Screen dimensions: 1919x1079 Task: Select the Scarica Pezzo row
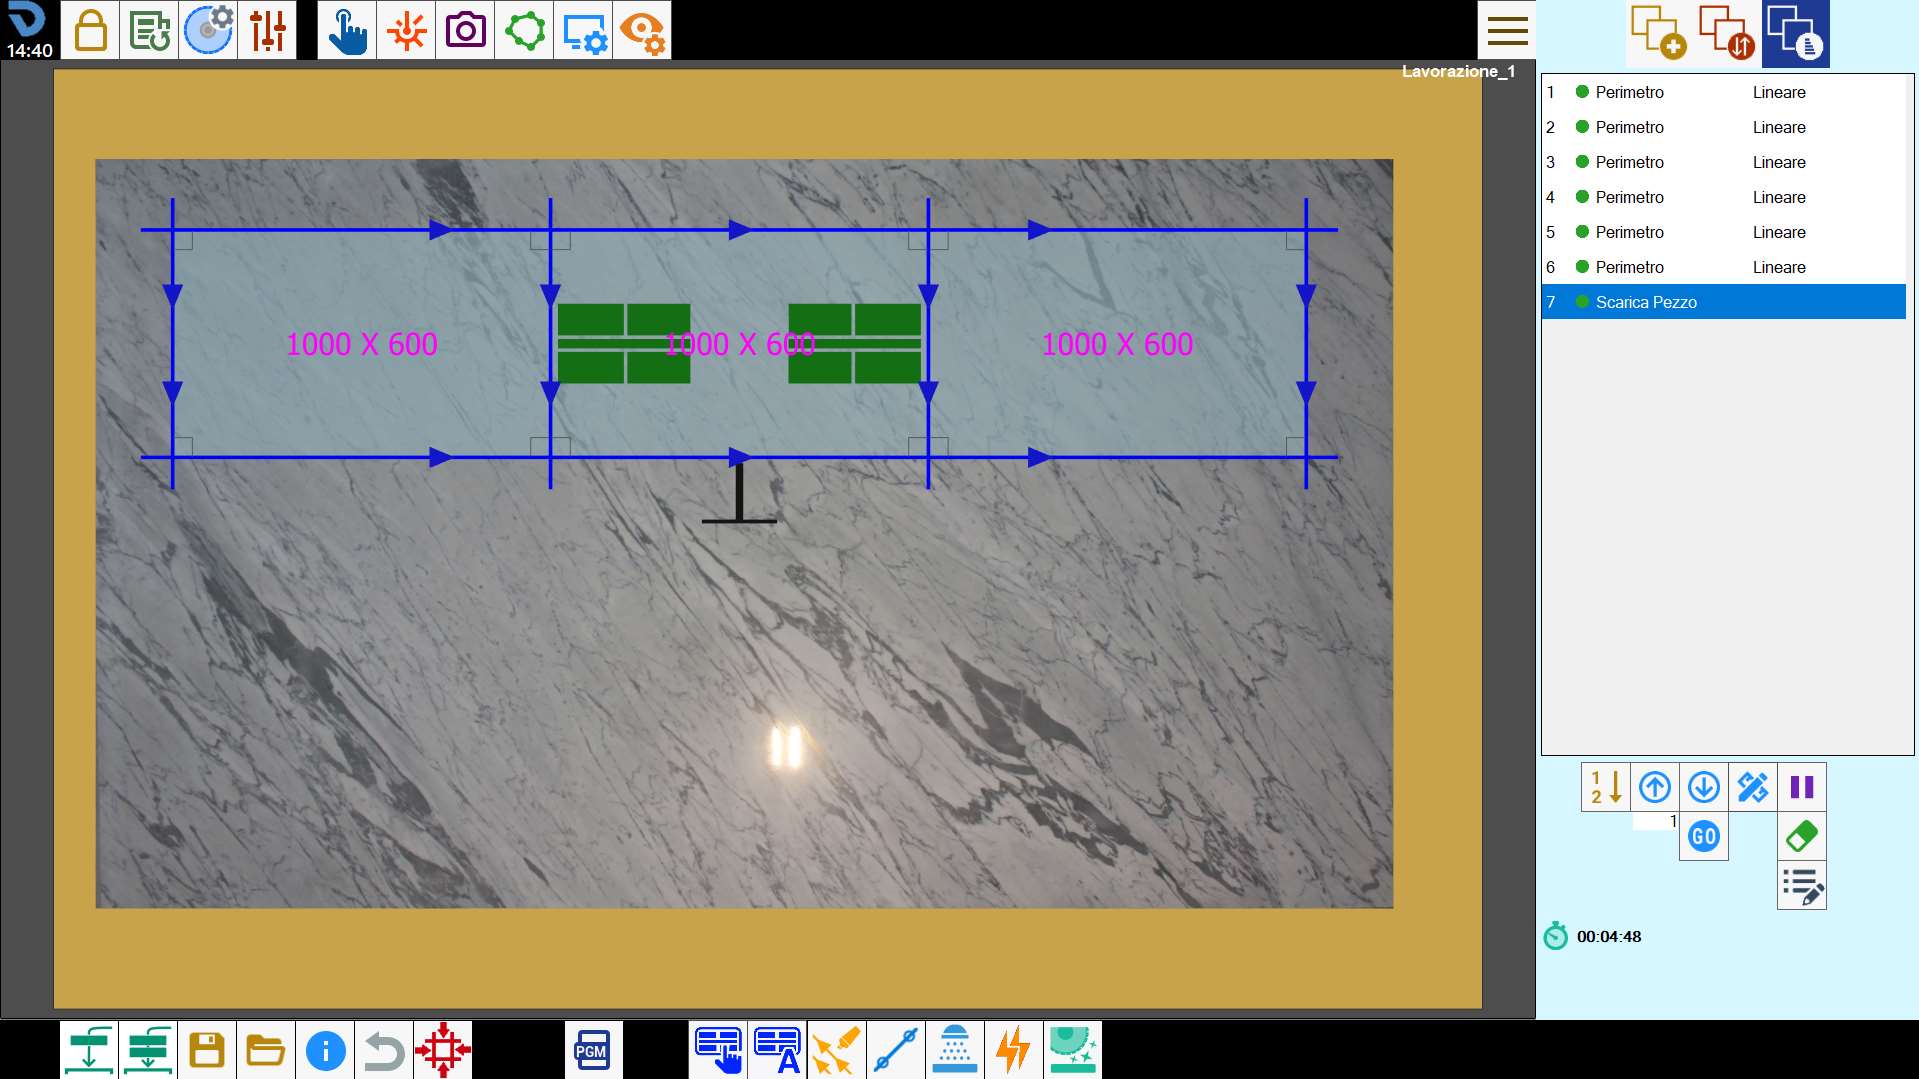point(1723,302)
